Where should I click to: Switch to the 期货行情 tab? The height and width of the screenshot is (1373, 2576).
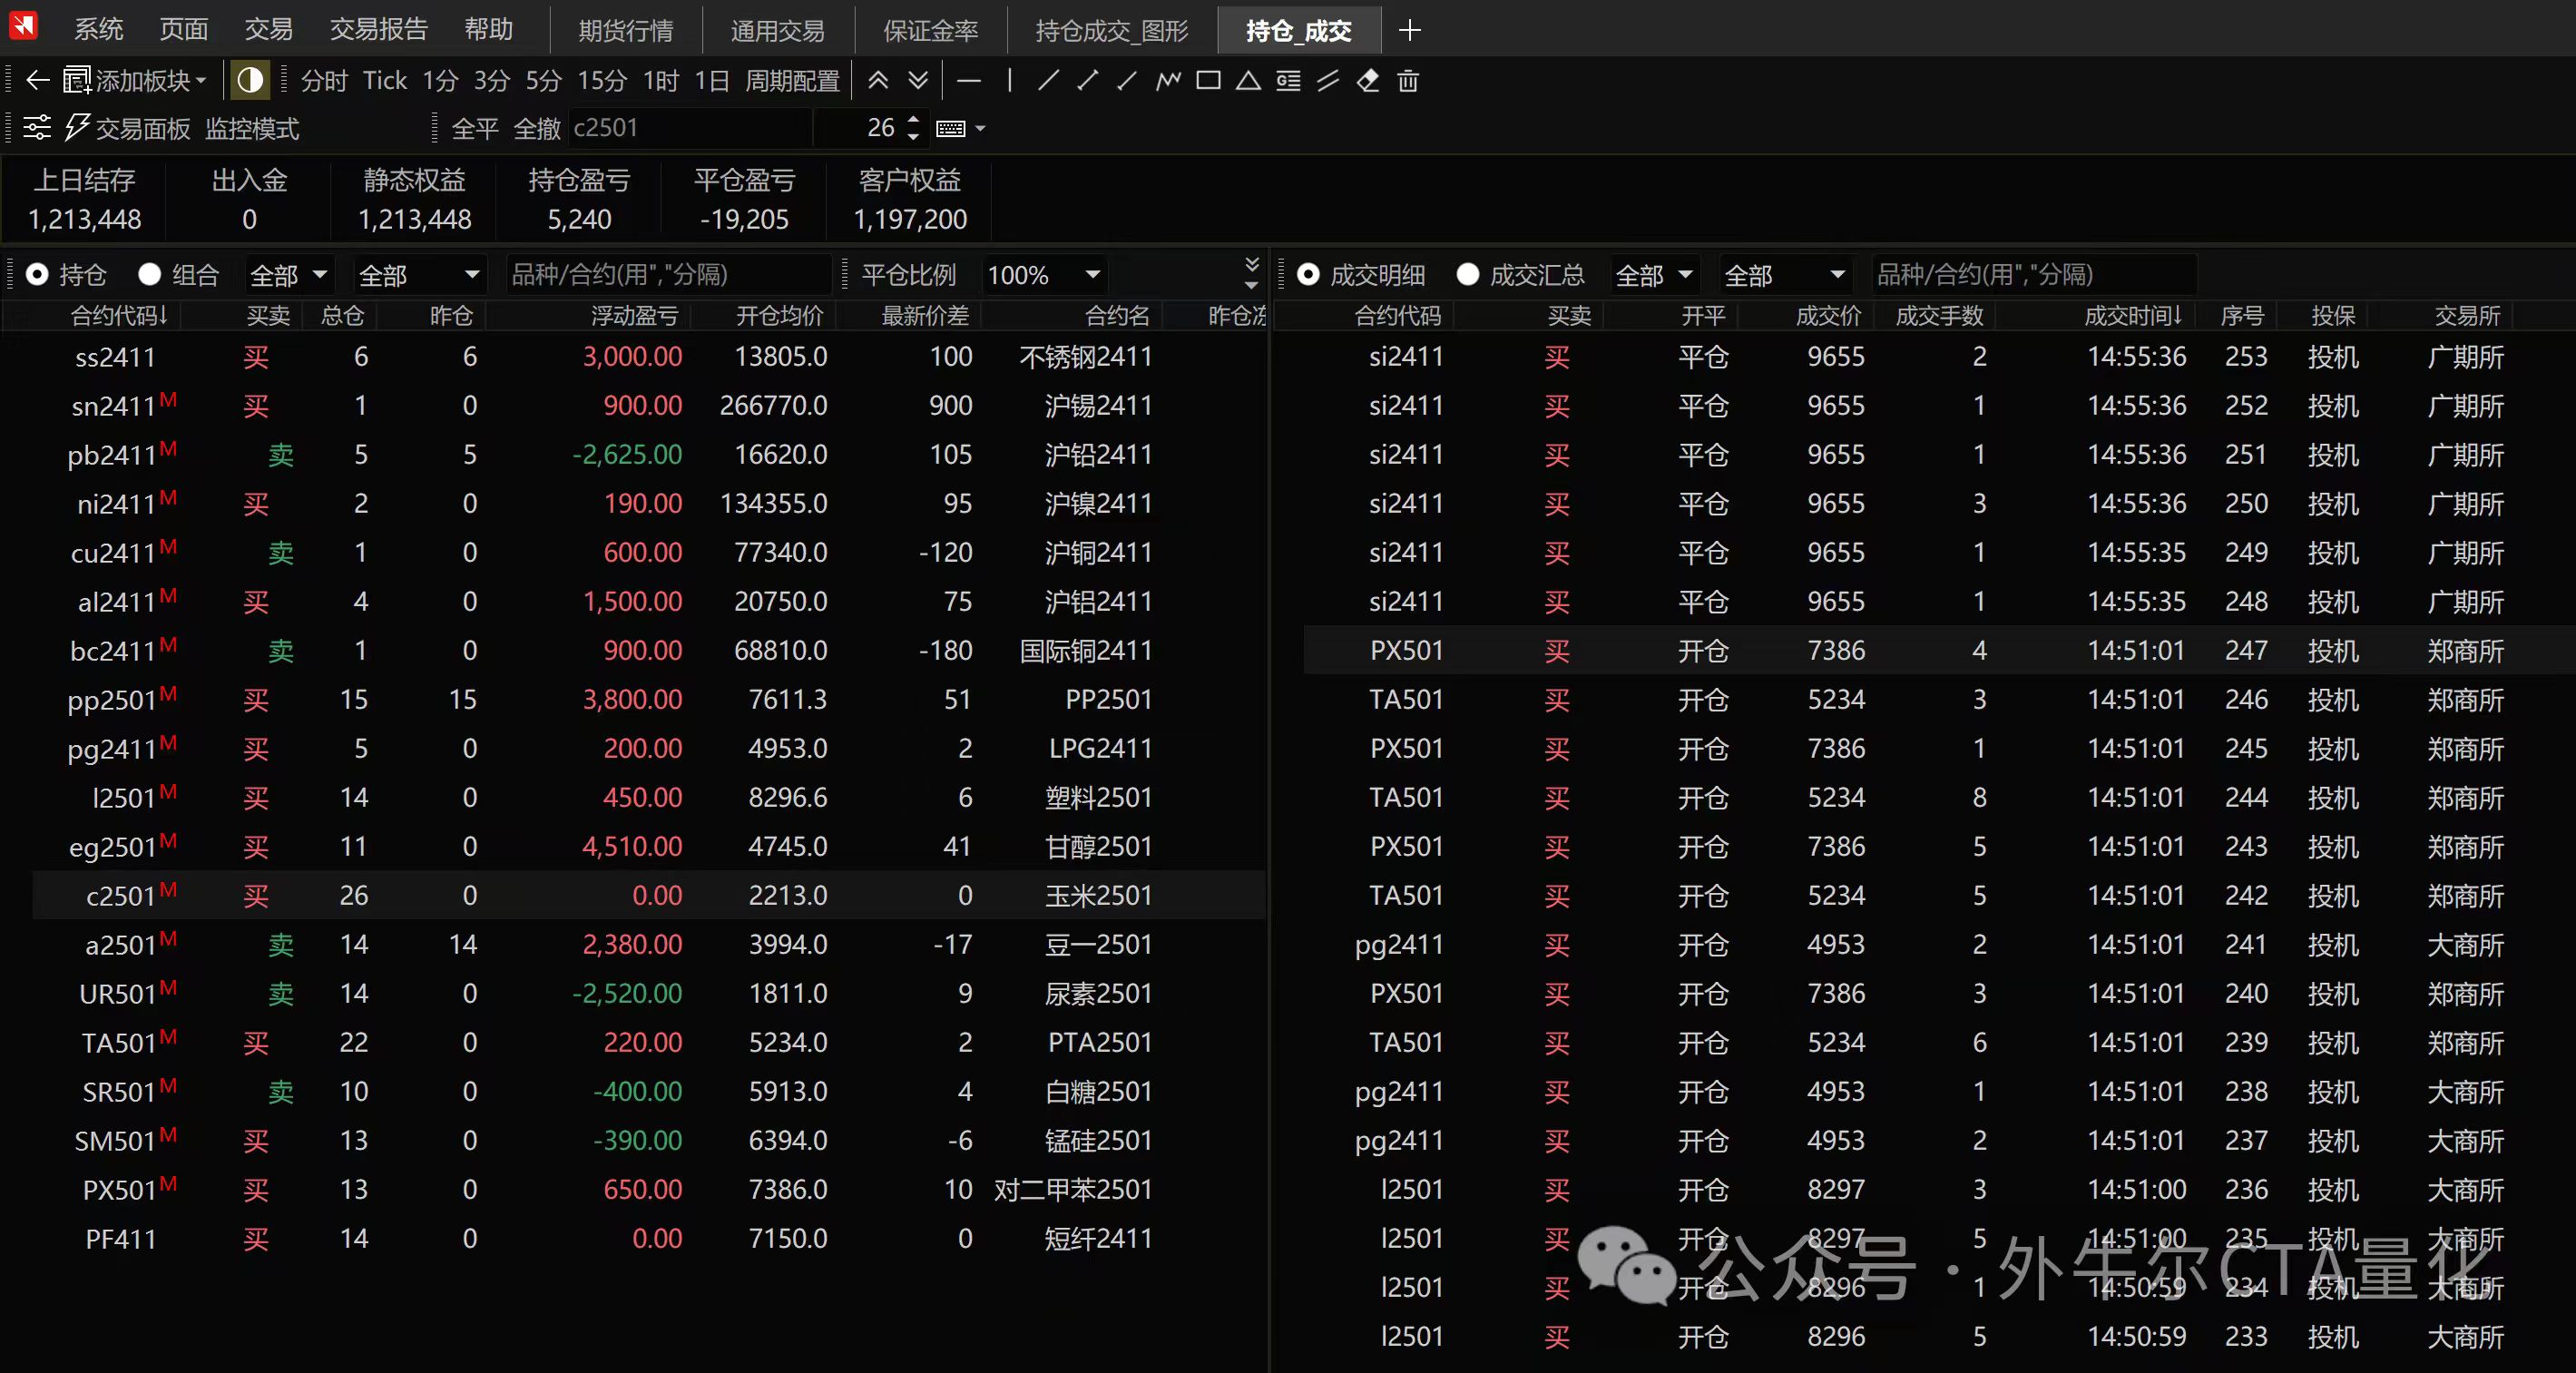[x=626, y=29]
